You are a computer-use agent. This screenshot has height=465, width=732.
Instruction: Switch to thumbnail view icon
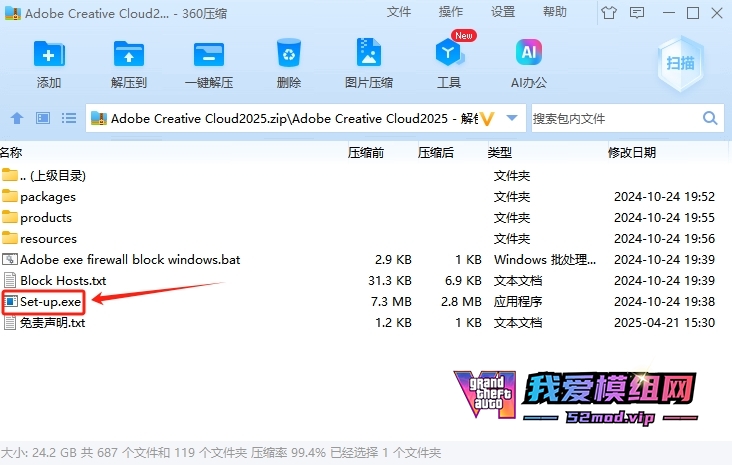coord(43,118)
